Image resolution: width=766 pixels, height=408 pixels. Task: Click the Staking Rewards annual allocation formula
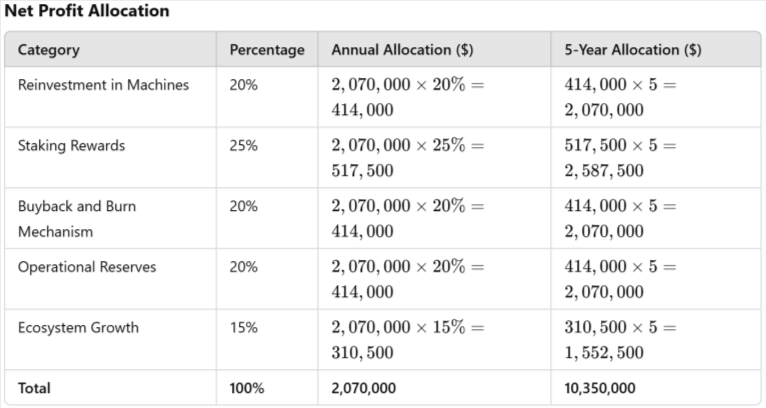coord(407,158)
